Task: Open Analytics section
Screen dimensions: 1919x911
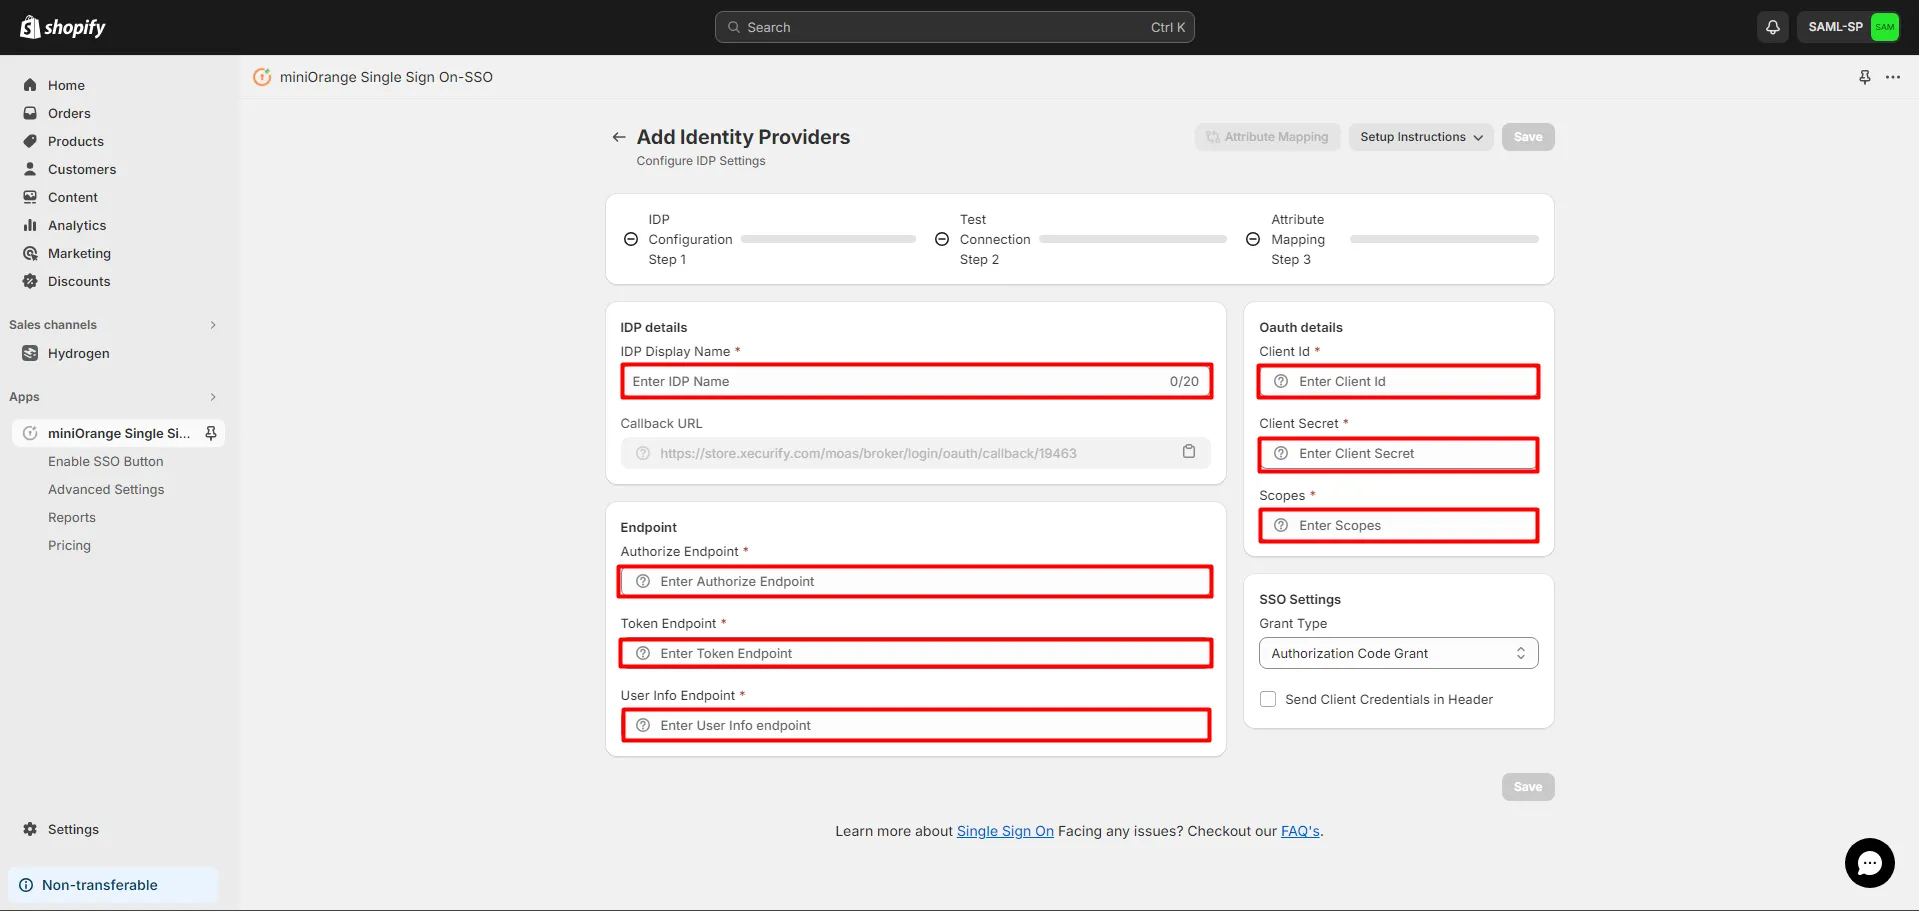Action: [x=77, y=225]
